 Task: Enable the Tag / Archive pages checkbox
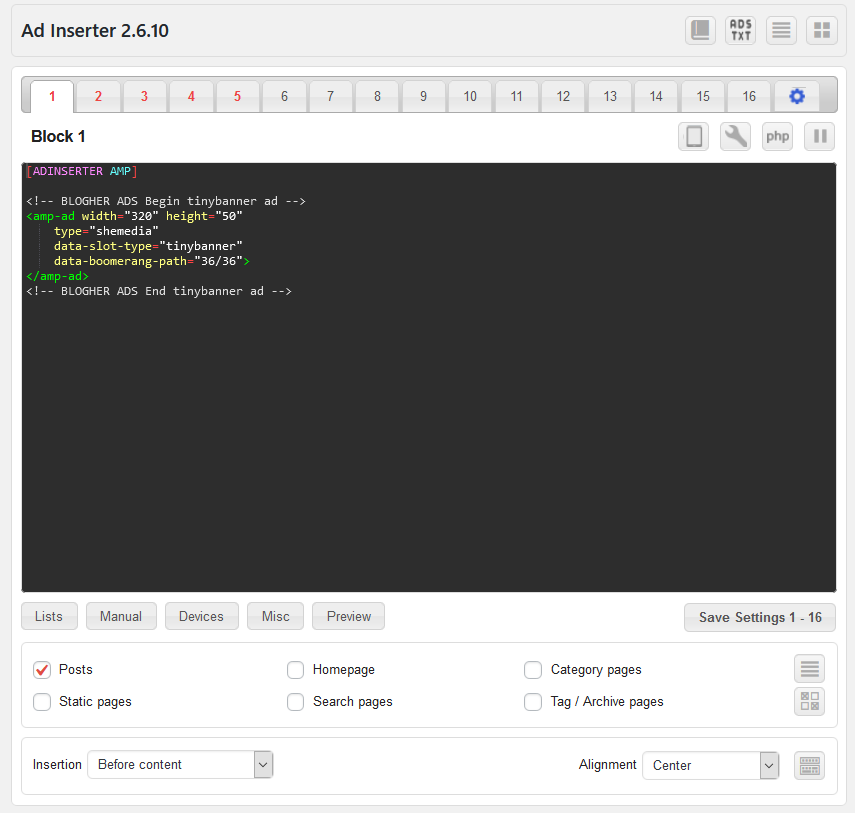533,702
